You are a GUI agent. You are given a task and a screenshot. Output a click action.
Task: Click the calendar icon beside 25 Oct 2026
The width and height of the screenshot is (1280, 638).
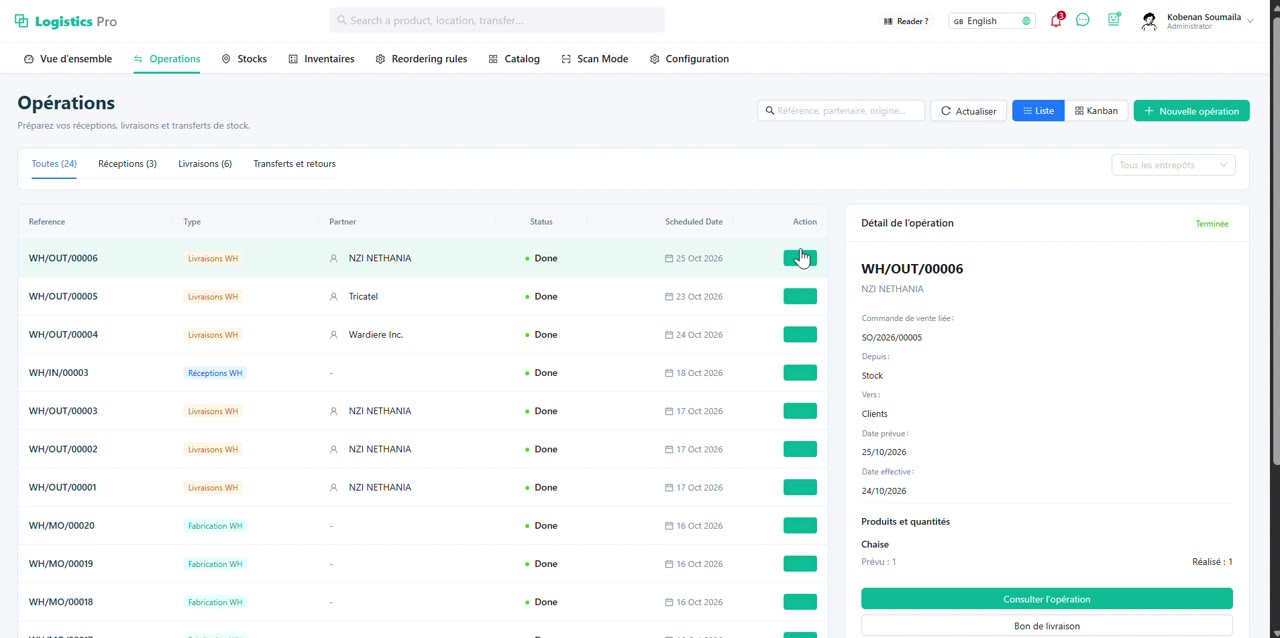(669, 258)
